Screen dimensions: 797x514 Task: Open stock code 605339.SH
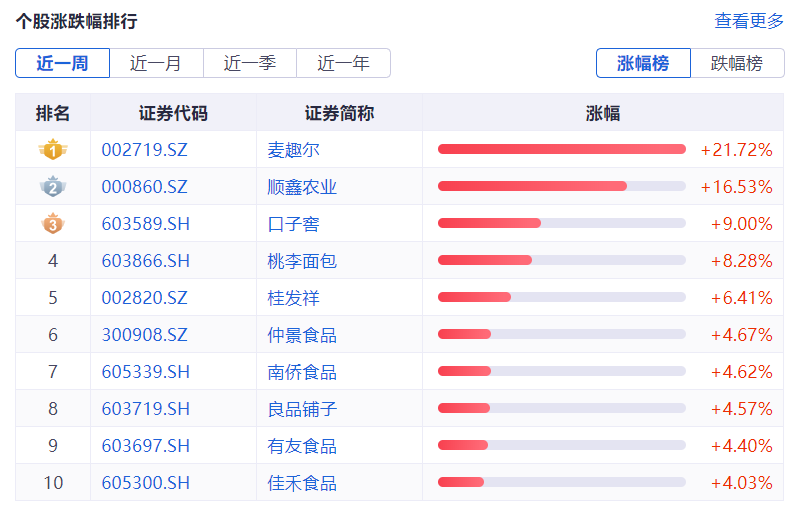pos(145,372)
